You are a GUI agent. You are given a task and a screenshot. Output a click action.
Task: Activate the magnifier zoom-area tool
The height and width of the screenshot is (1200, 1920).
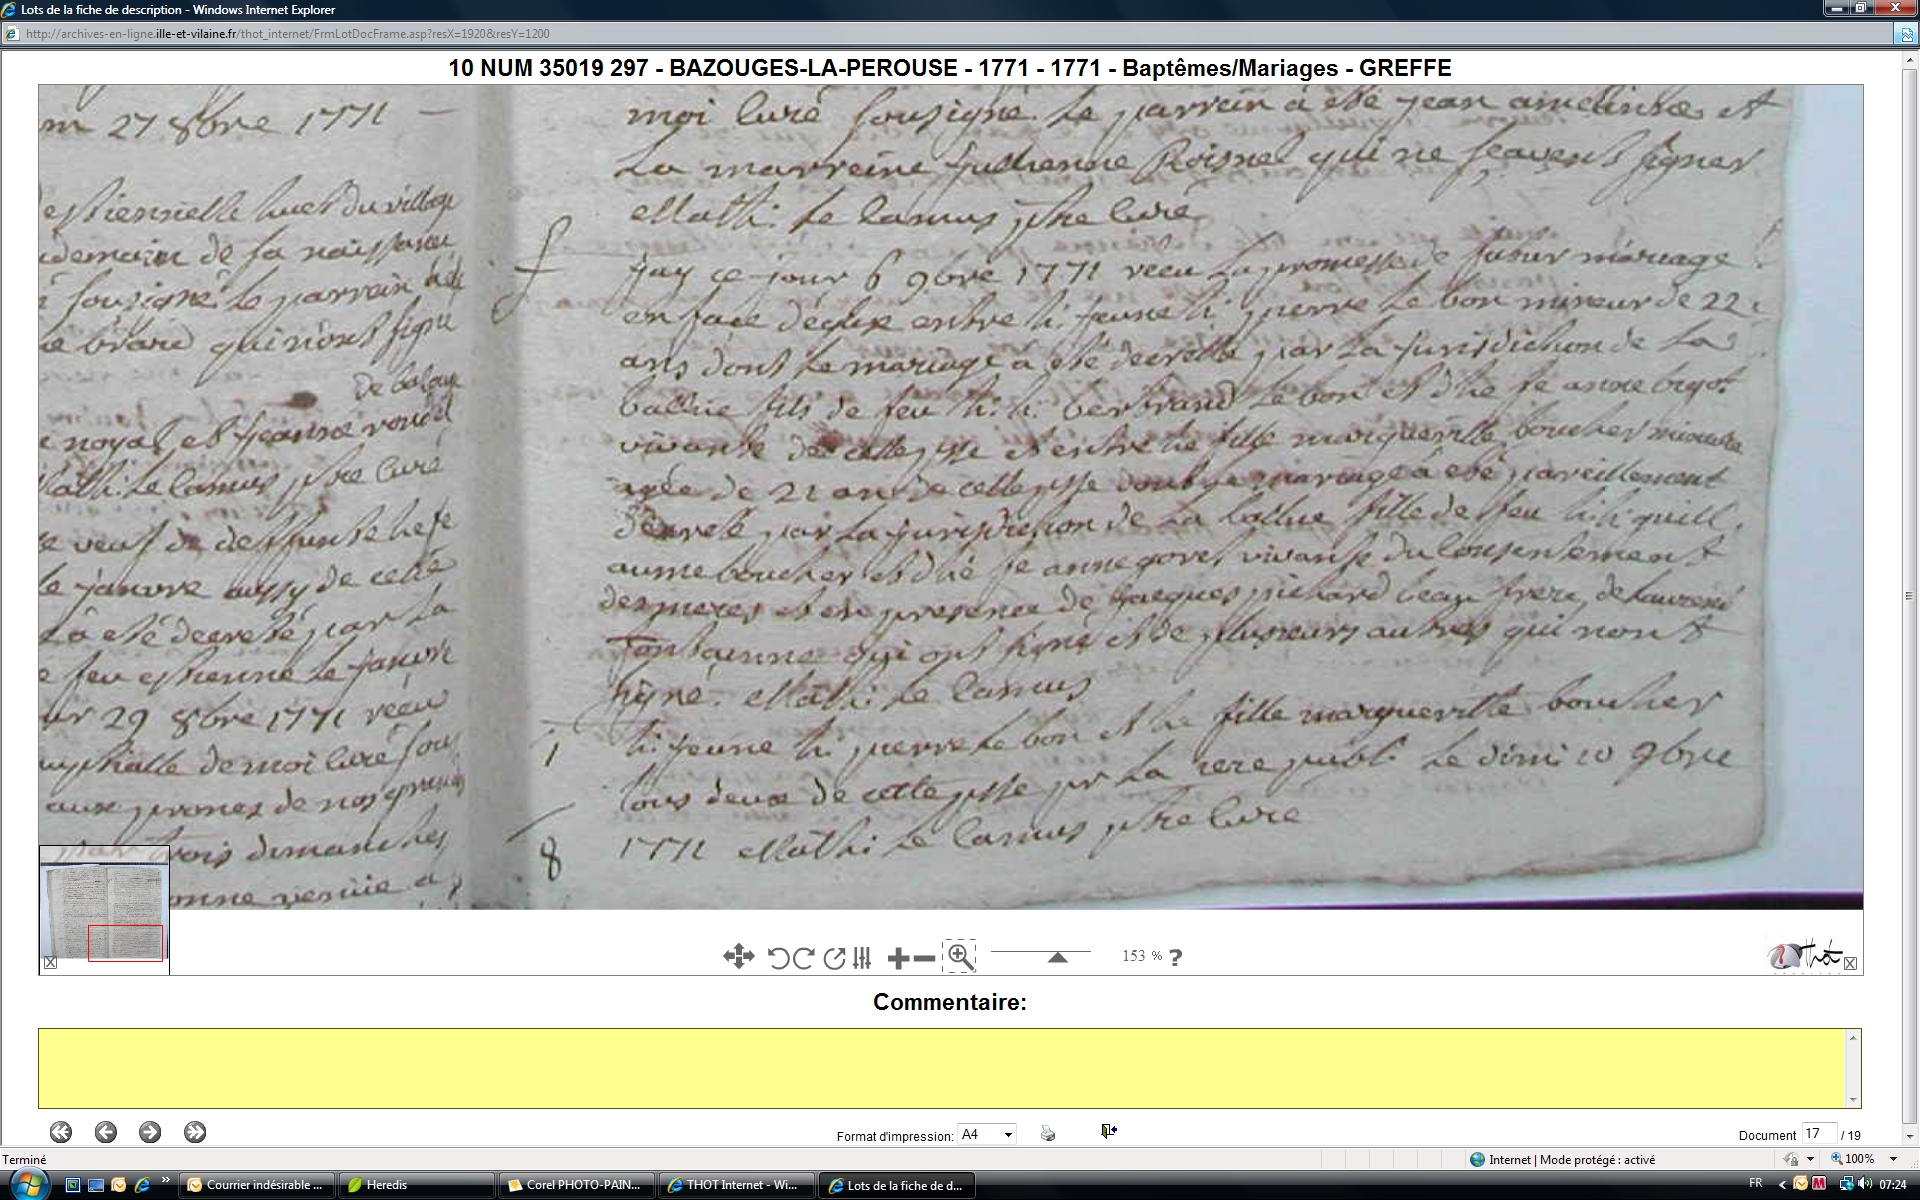[x=959, y=956]
